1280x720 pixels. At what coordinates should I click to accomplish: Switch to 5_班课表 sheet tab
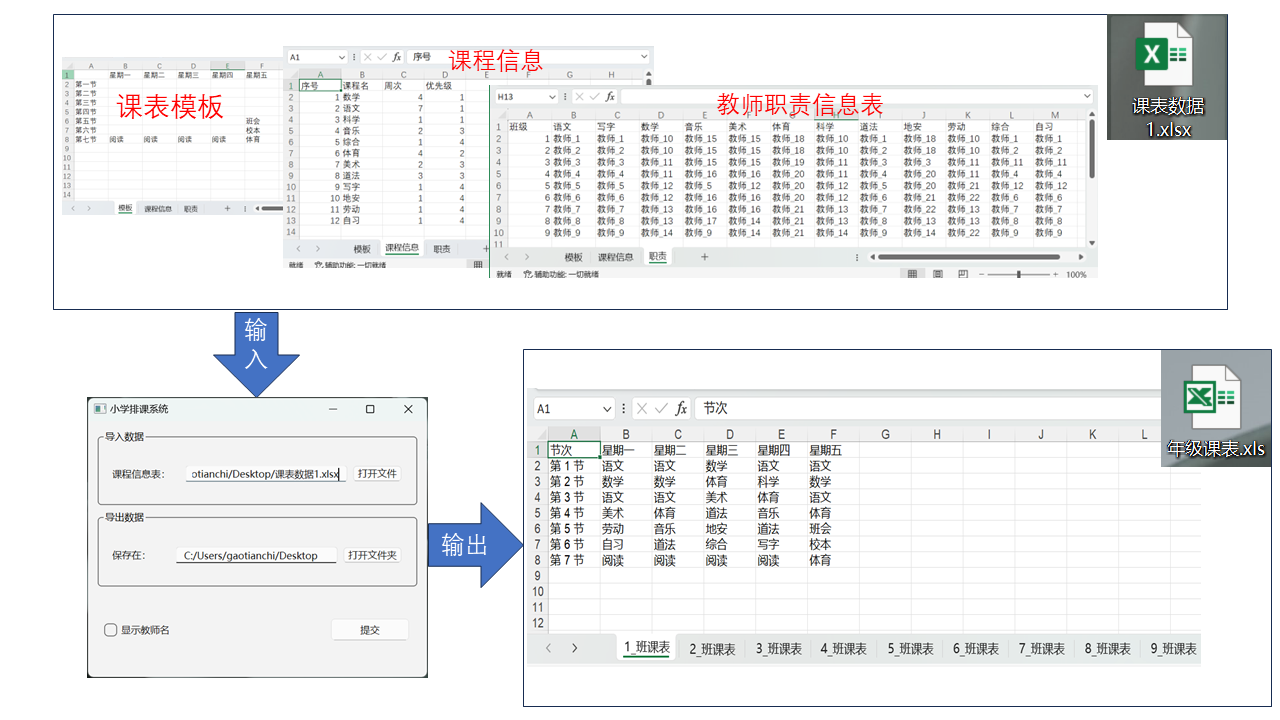911,649
